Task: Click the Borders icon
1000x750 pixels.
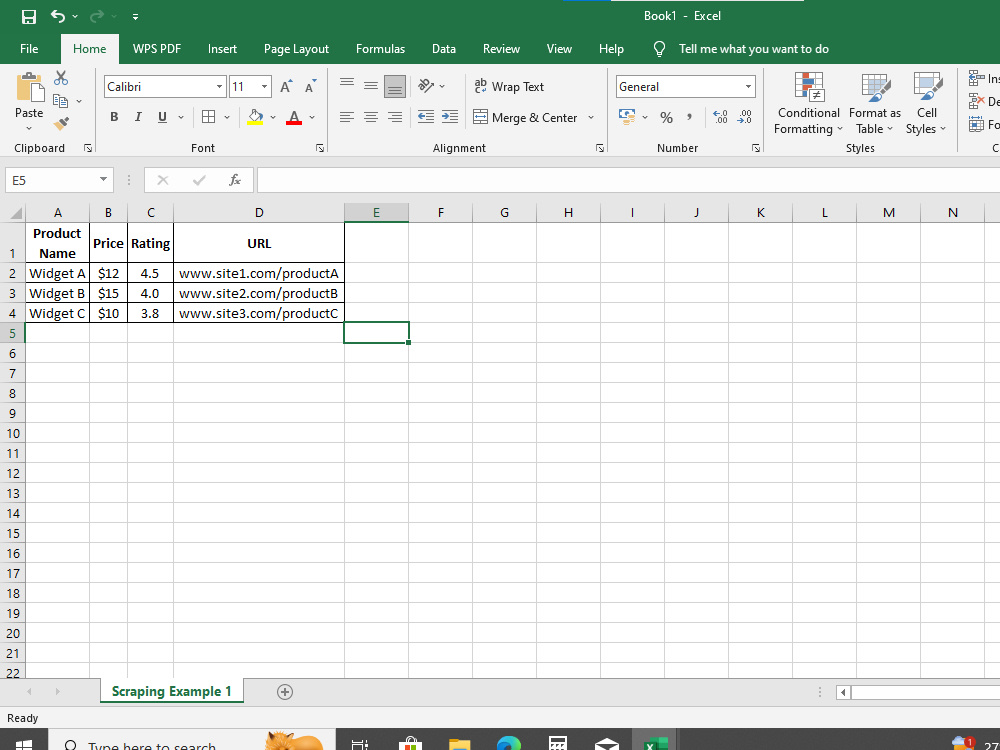Action: point(208,117)
